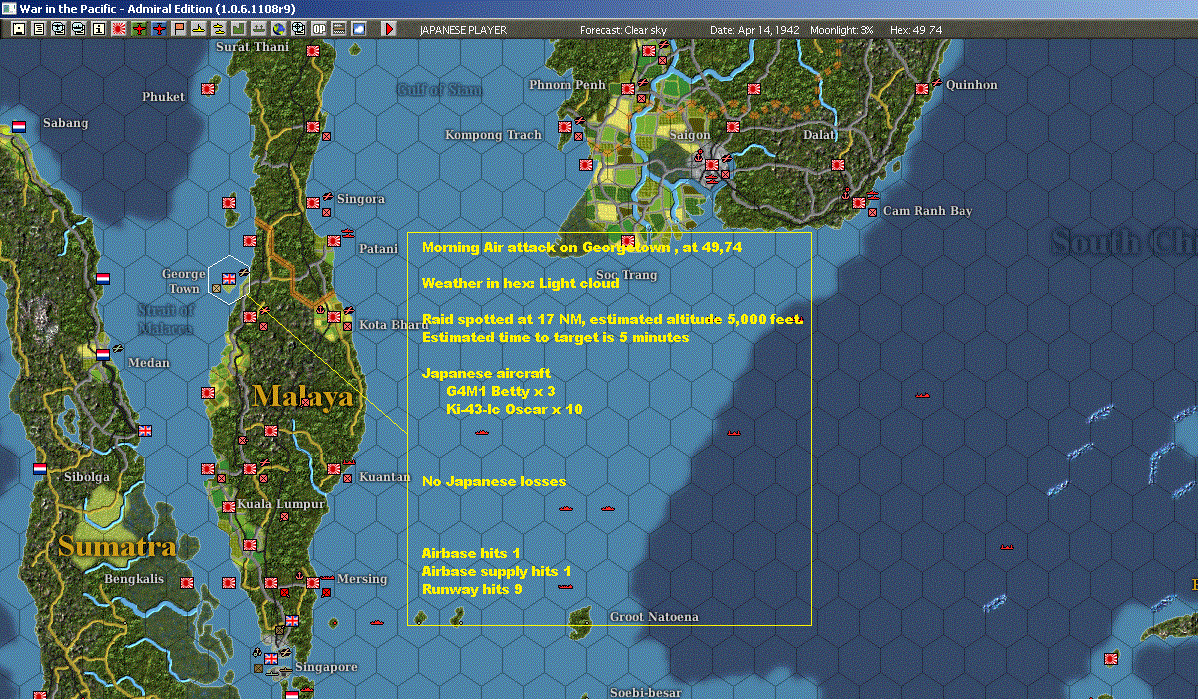Click the 'JAPANESE PLAYER' label in toolbar
Viewport: 1198px width, 699px height.
463,30
